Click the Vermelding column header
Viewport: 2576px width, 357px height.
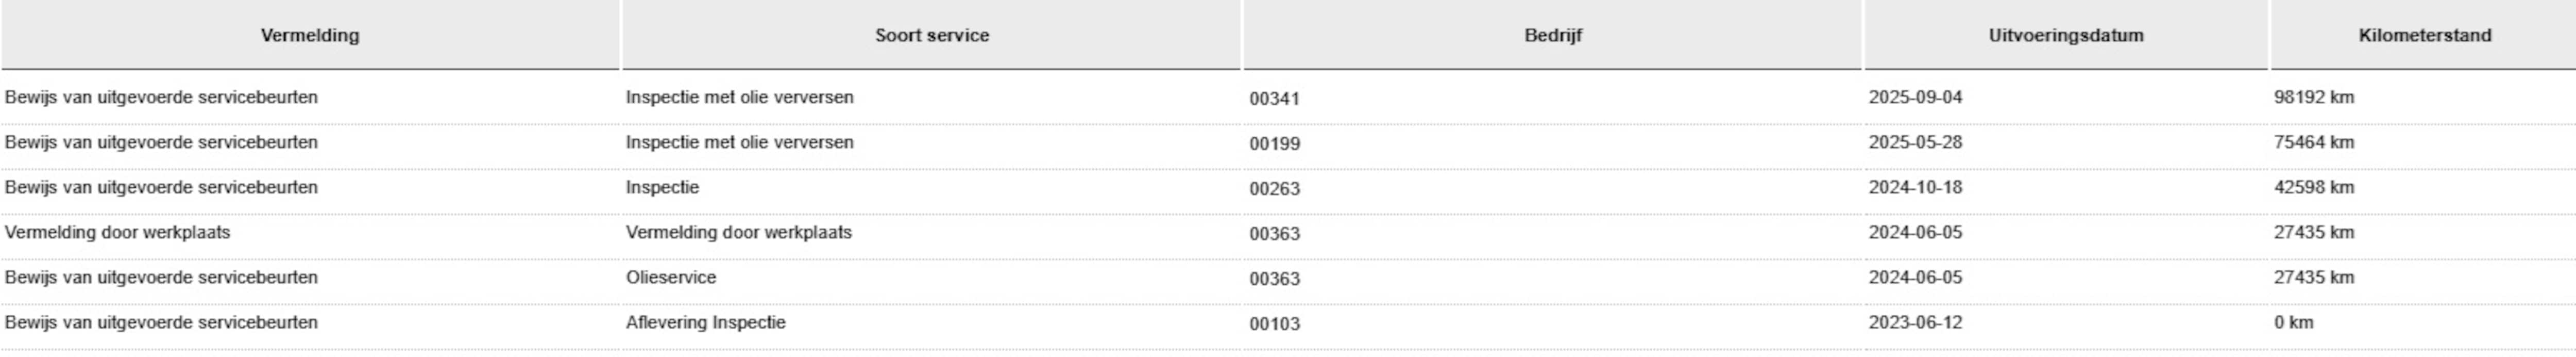310,36
